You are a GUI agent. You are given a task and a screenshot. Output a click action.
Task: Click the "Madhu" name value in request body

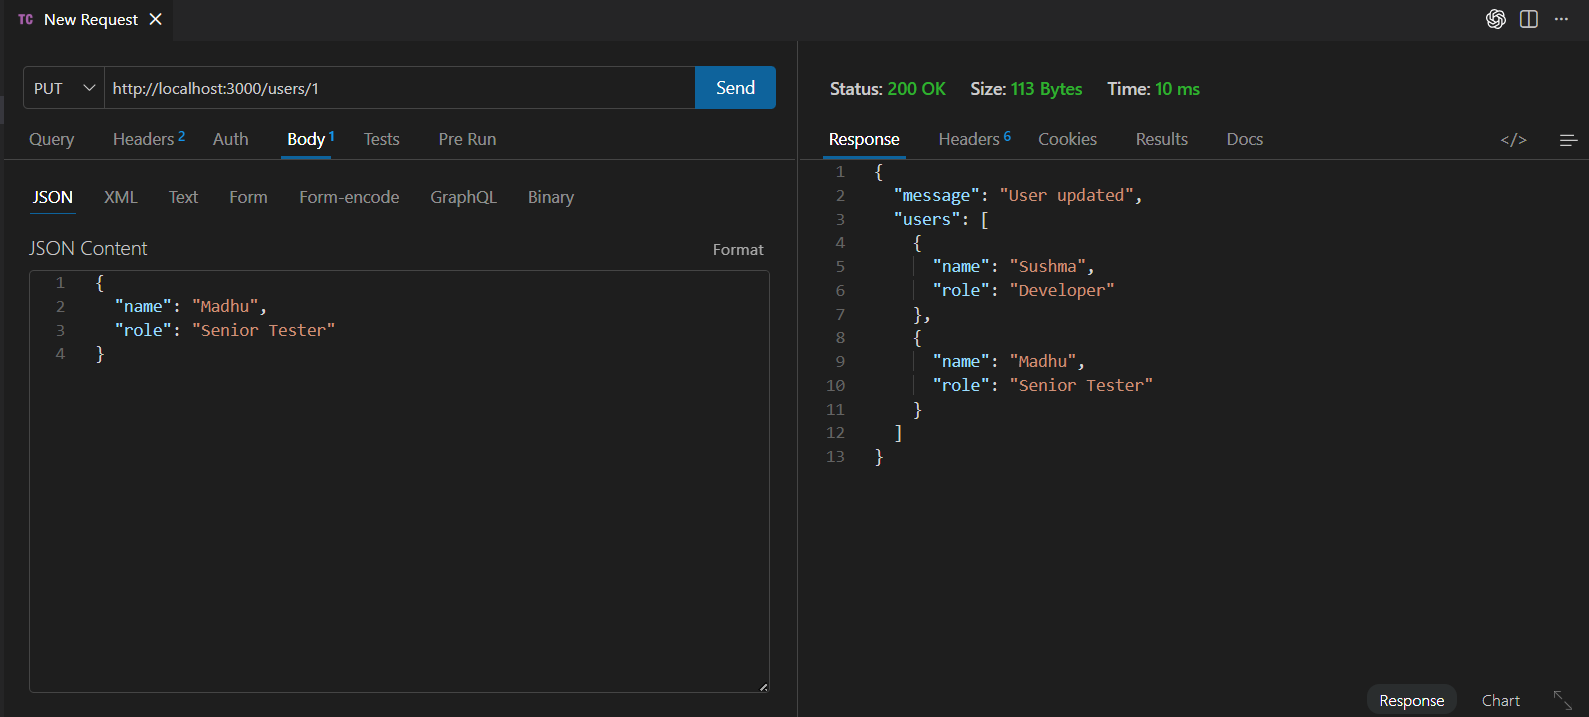pyautogui.click(x=226, y=306)
